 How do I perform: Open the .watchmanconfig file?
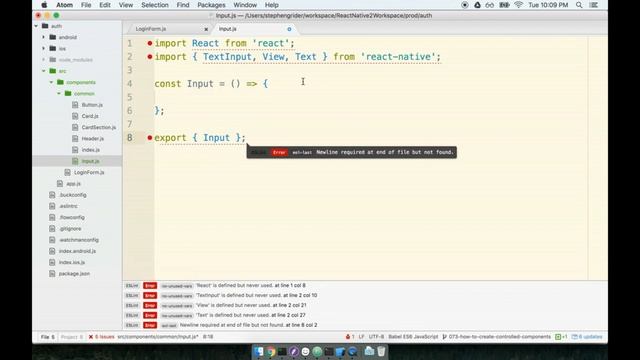point(79,240)
